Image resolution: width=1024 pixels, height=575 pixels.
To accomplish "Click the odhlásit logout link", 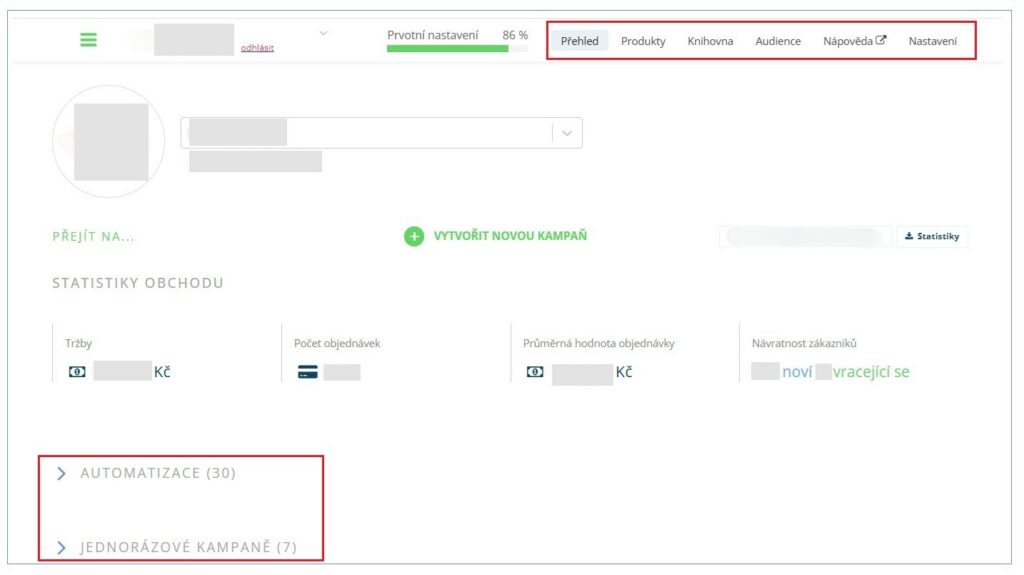I will [x=257, y=47].
